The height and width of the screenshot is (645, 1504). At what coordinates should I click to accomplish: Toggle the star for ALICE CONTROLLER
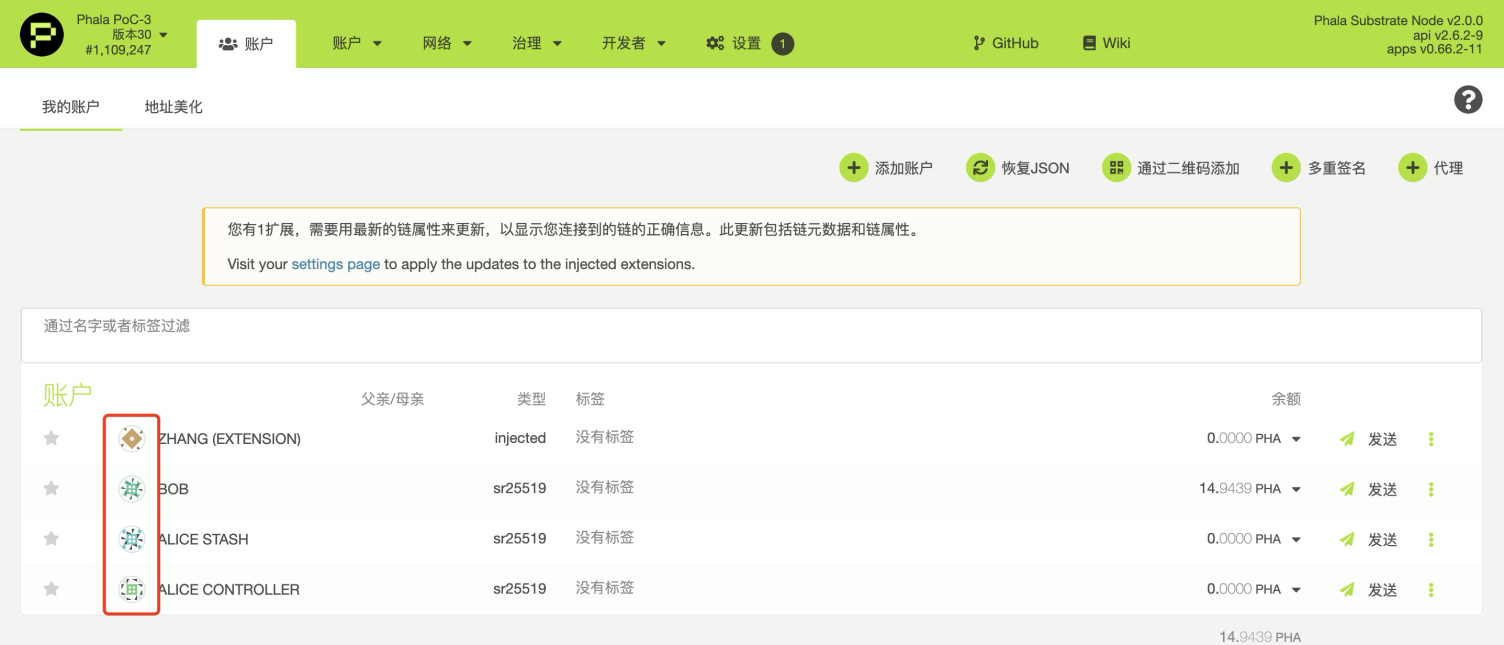(x=51, y=589)
